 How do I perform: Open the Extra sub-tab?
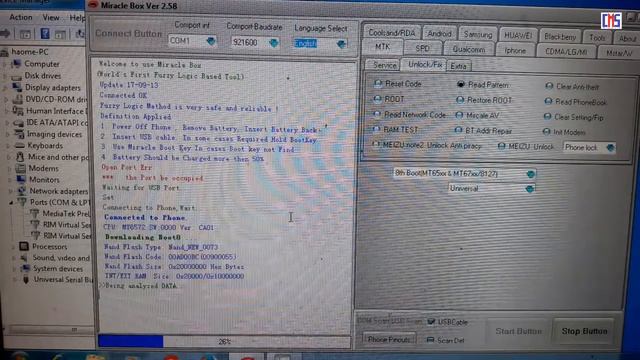tap(458, 66)
